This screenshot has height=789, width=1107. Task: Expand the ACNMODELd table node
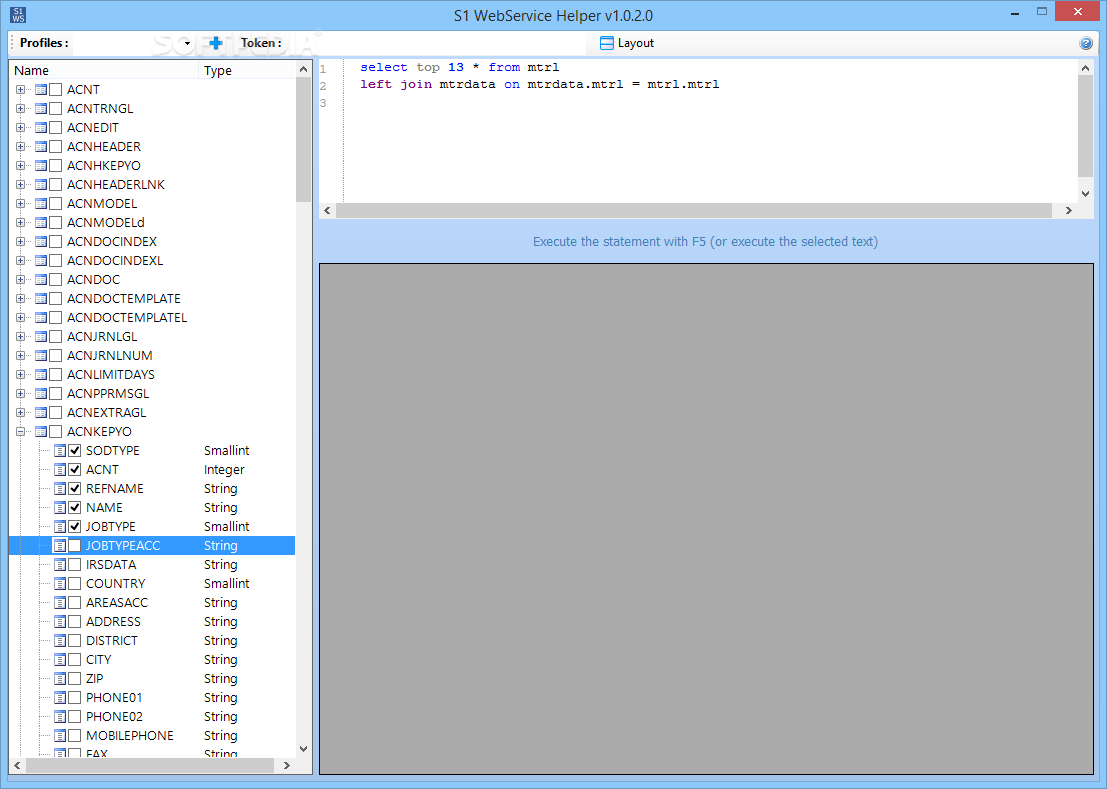pyautogui.click(x=20, y=222)
